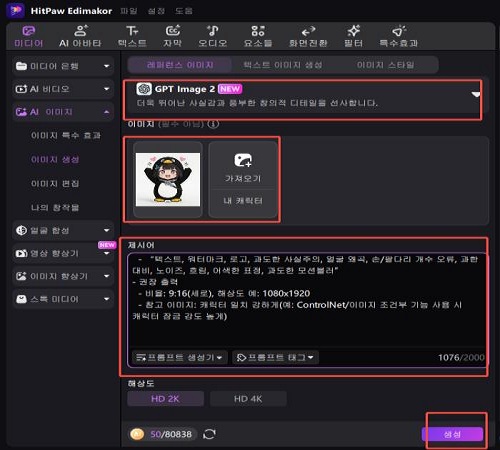This screenshot has width=500, height=450.
Task: Select HD 2K resolution
Action: tap(165, 399)
